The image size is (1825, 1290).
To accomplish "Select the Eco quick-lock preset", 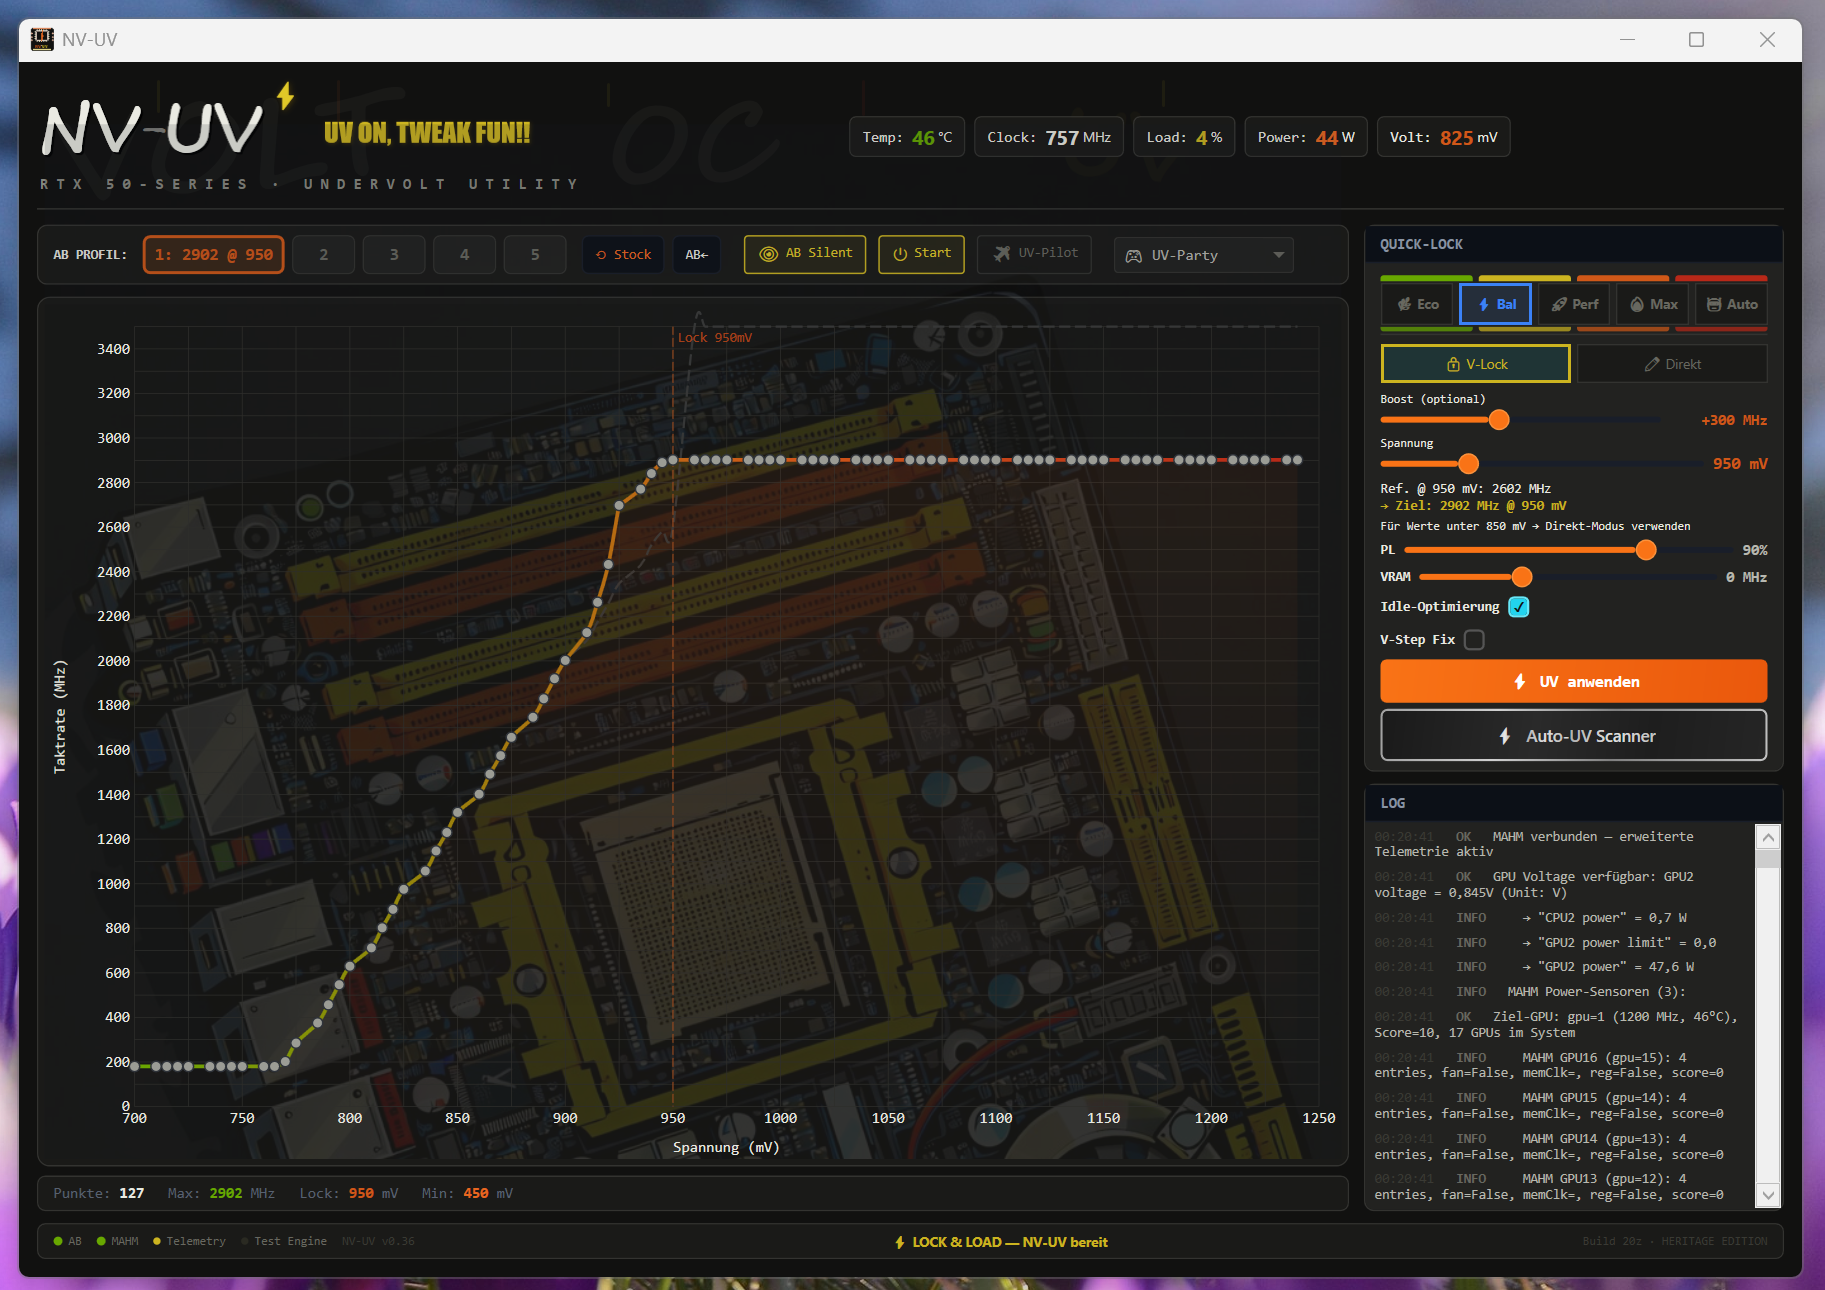I will (x=1417, y=304).
